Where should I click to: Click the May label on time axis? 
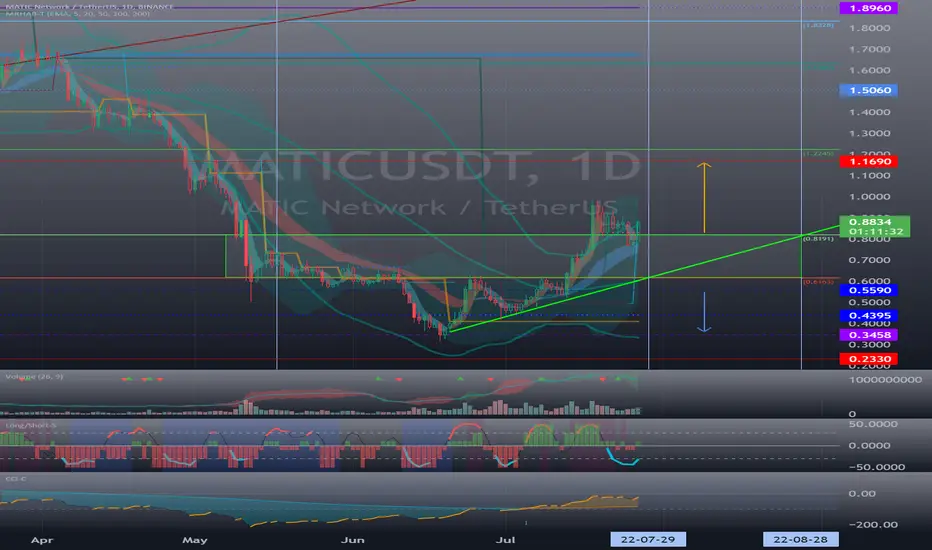[x=194, y=540]
